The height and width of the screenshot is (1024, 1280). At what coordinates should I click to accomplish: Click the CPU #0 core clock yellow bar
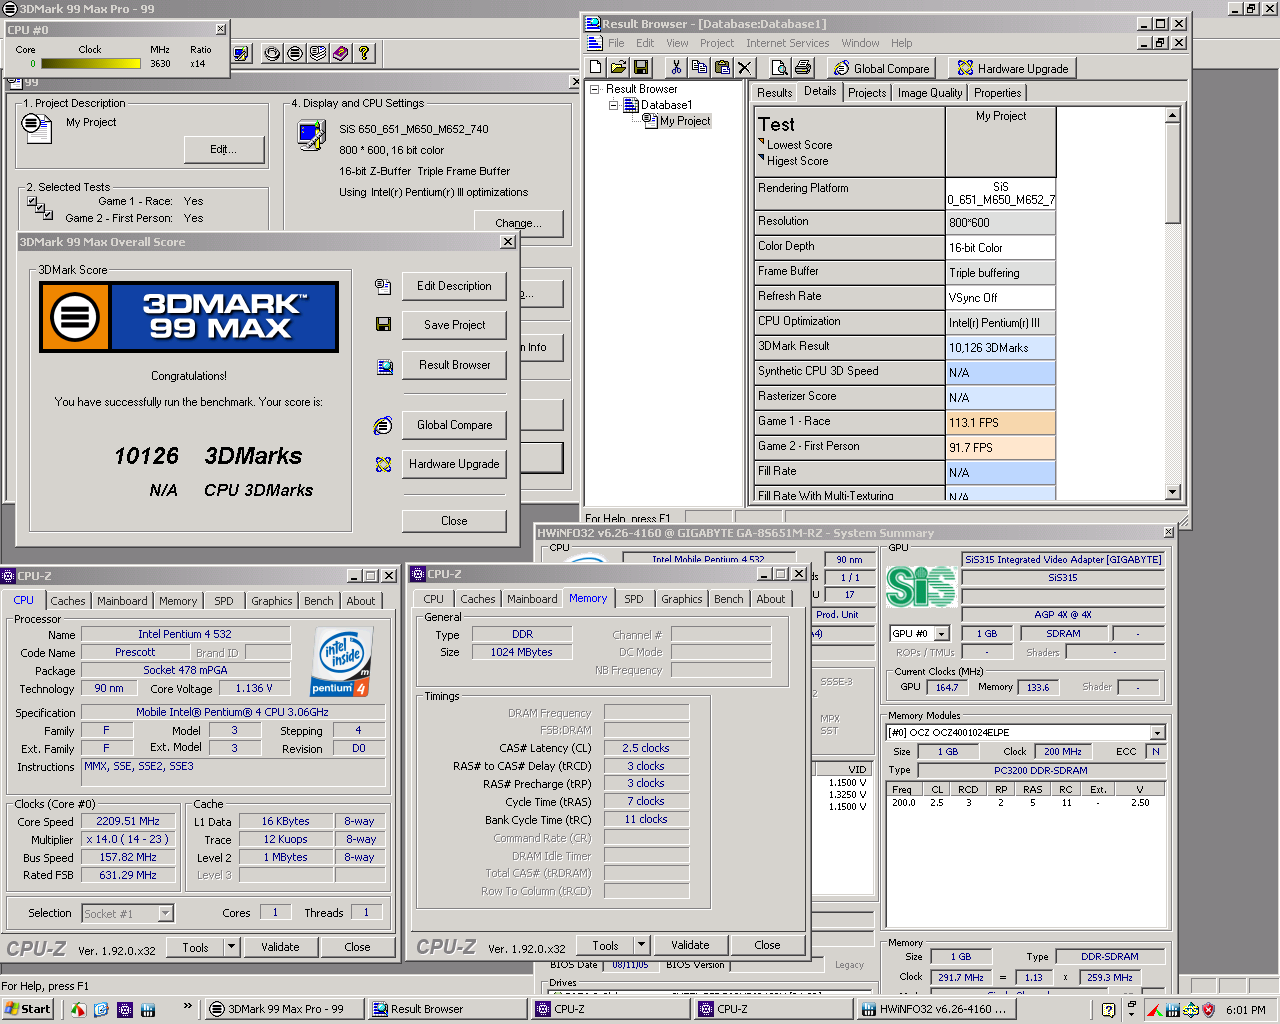[91, 63]
